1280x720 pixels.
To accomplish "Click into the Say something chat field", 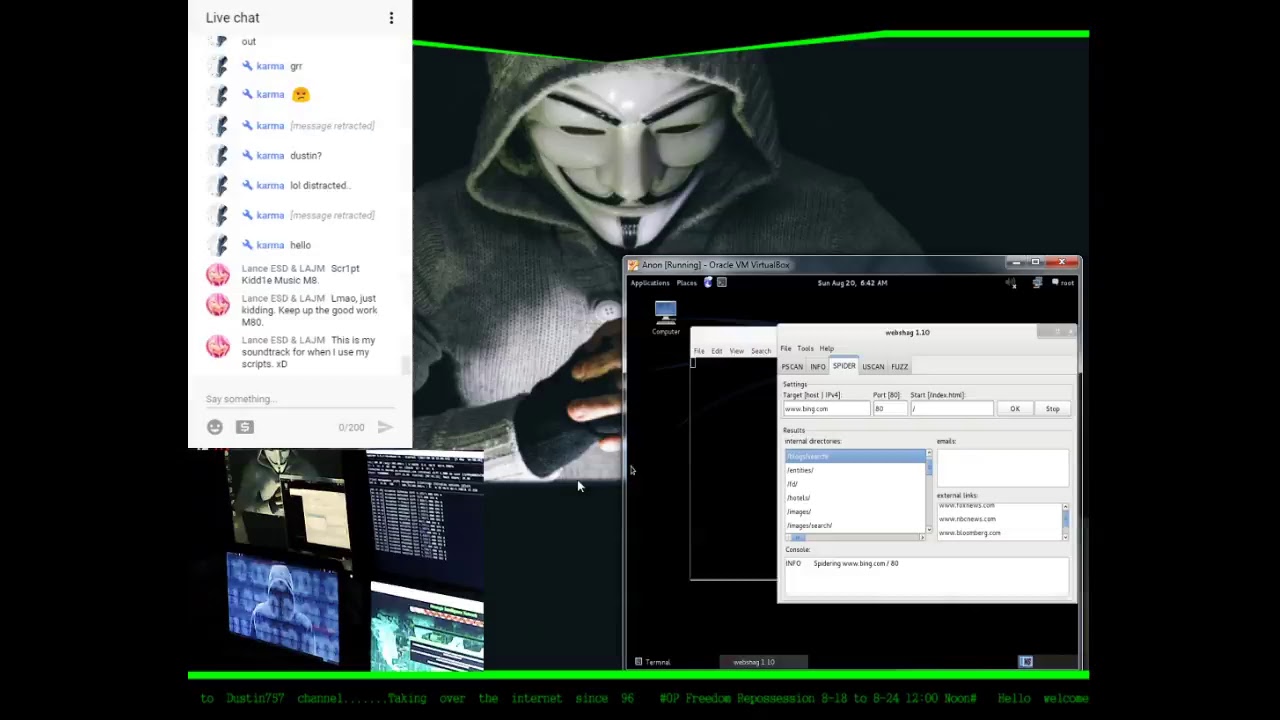I will [298, 399].
